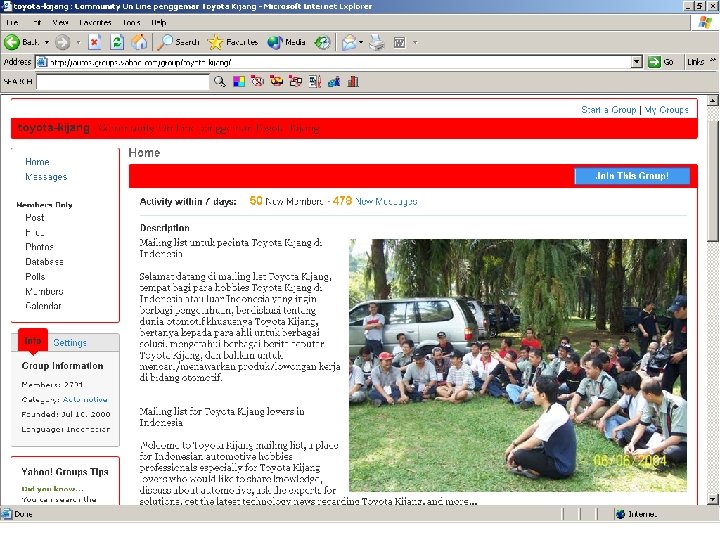Open the Mail icon dropdown arrow
720x540 pixels.
[361, 42]
